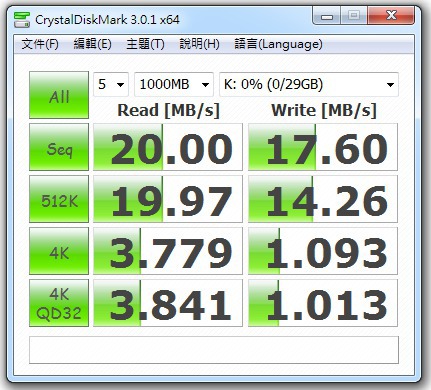Open the 1000MB test size dropdown
Viewport: 431px width, 390px height.
point(174,84)
